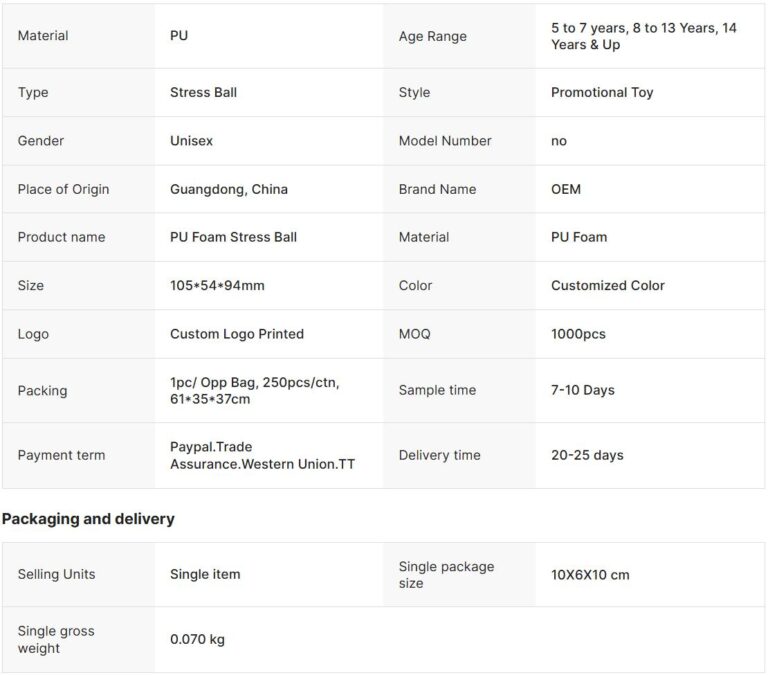The height and width of the screenshot is (675, 768).
Task: Click the "Unisex" gender value
Action: click(x=191, y=141)
